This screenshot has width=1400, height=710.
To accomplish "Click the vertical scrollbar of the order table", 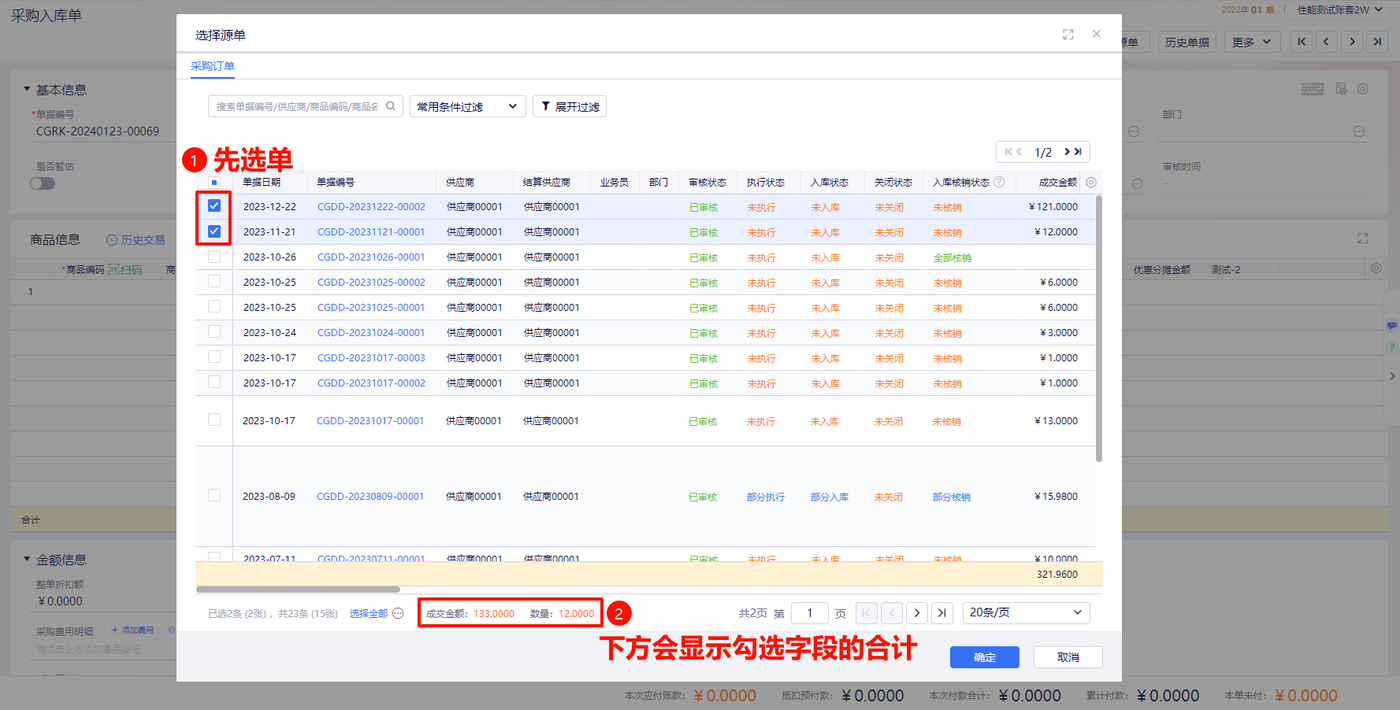I will [x=1099, y=328].
